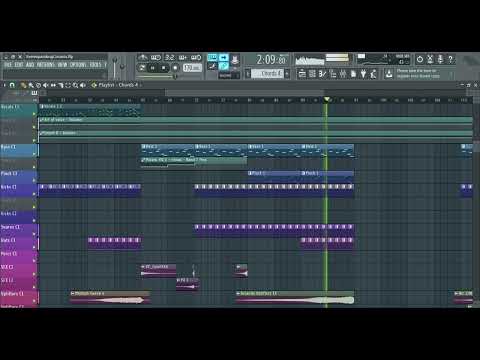Select the mute tool in playlist toolbar

click(x=46, y=85)
